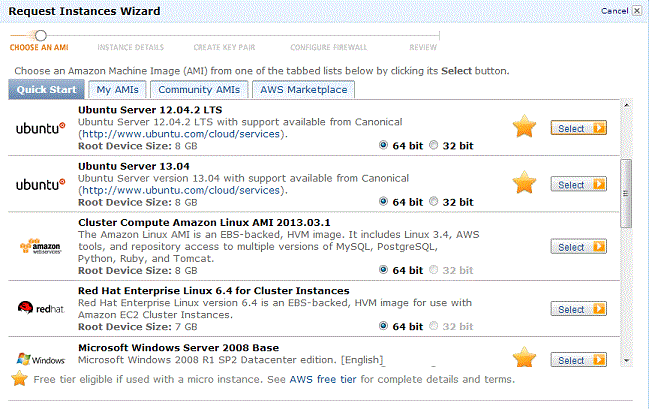Click the Windows logo for Windows Server 2008
The height and width of the screenshot is (409, 649).
click(41, 359)
